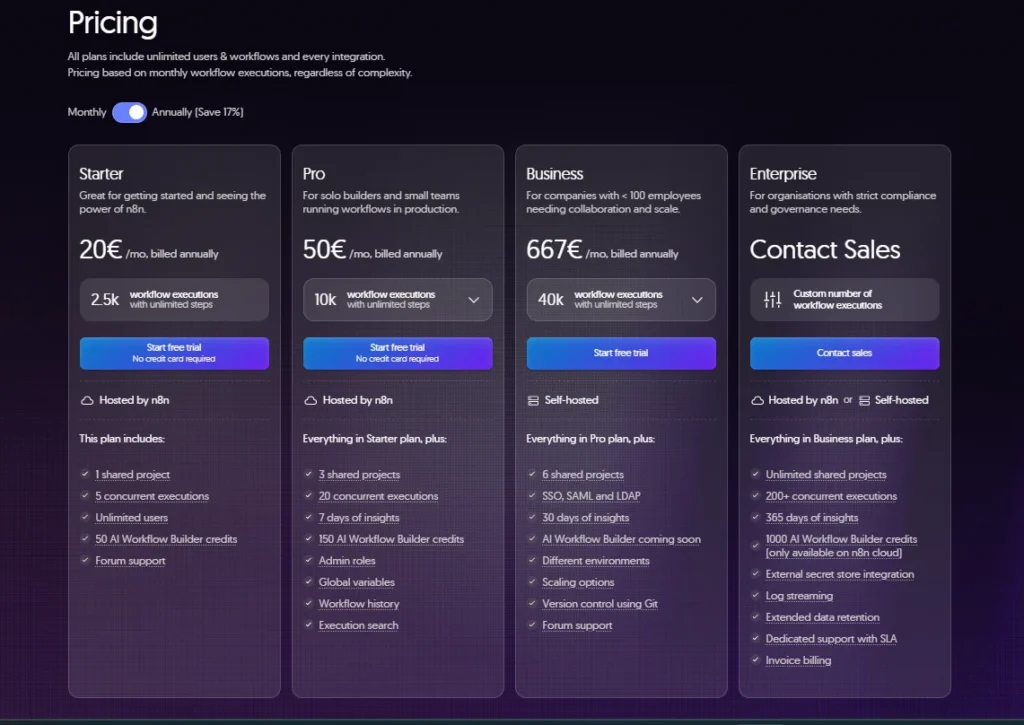Click the Execution search feature

click(358, 626)
